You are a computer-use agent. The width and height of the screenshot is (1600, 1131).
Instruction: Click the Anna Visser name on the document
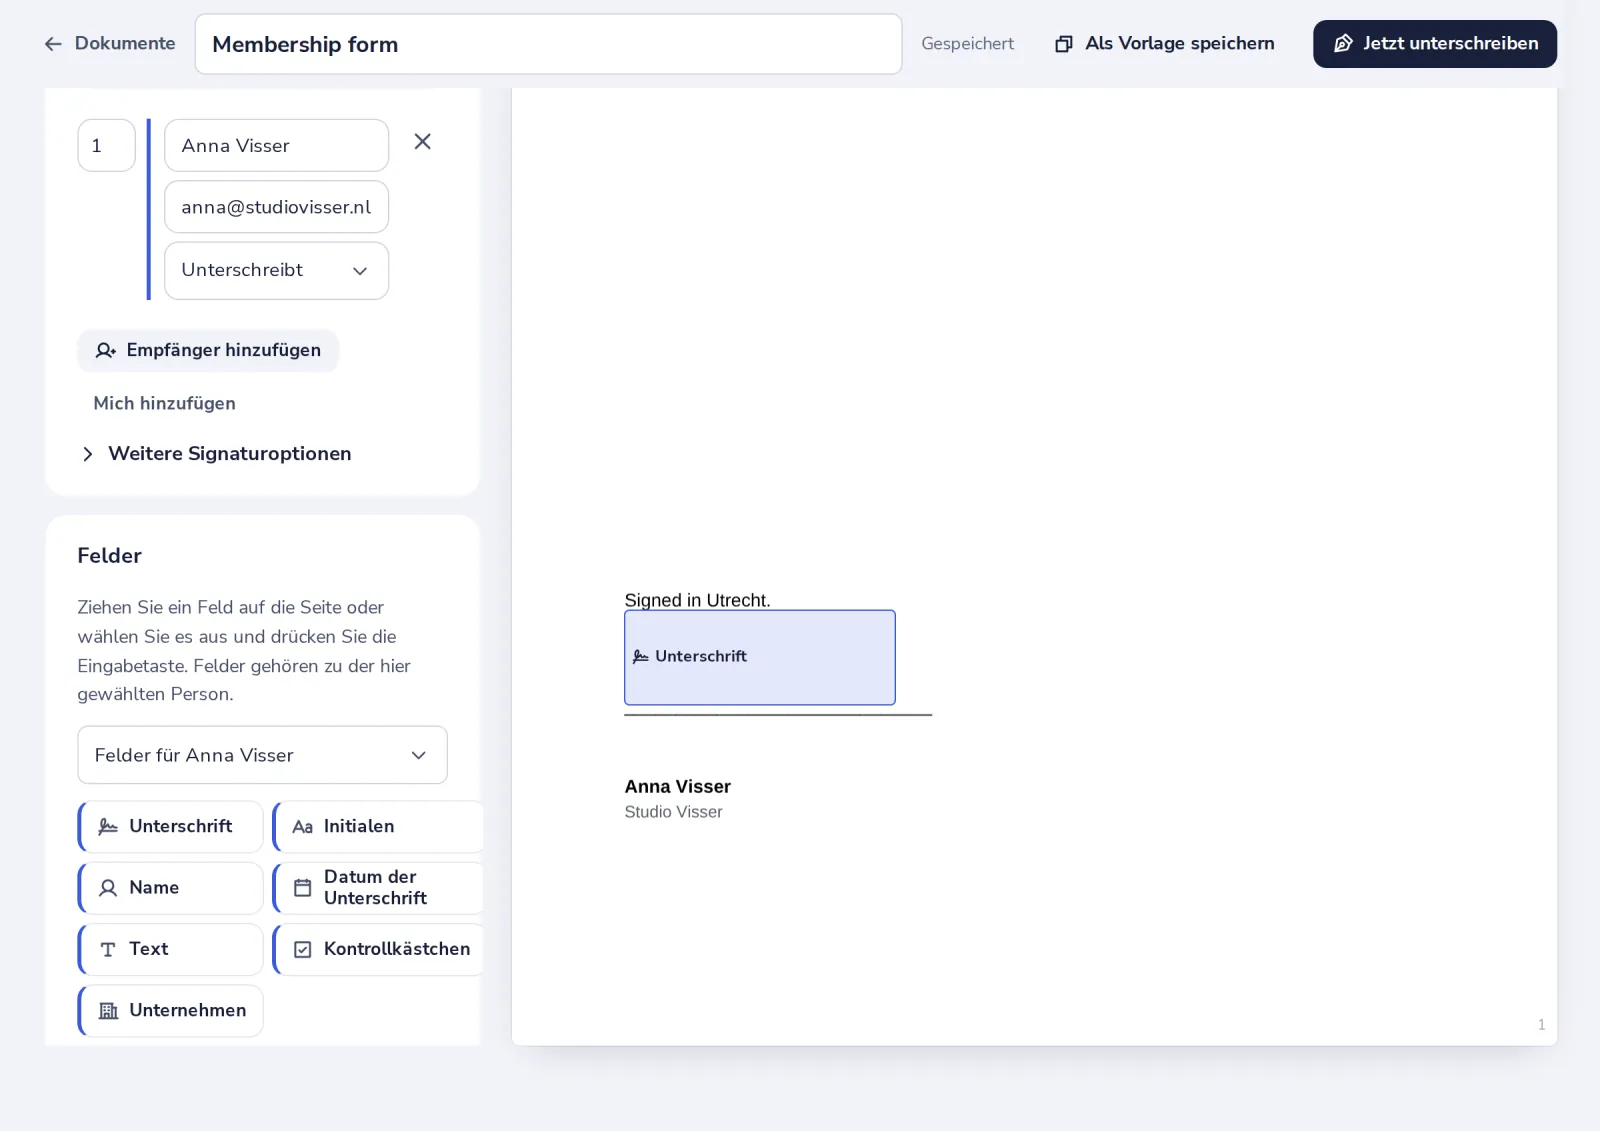point(677,787)
